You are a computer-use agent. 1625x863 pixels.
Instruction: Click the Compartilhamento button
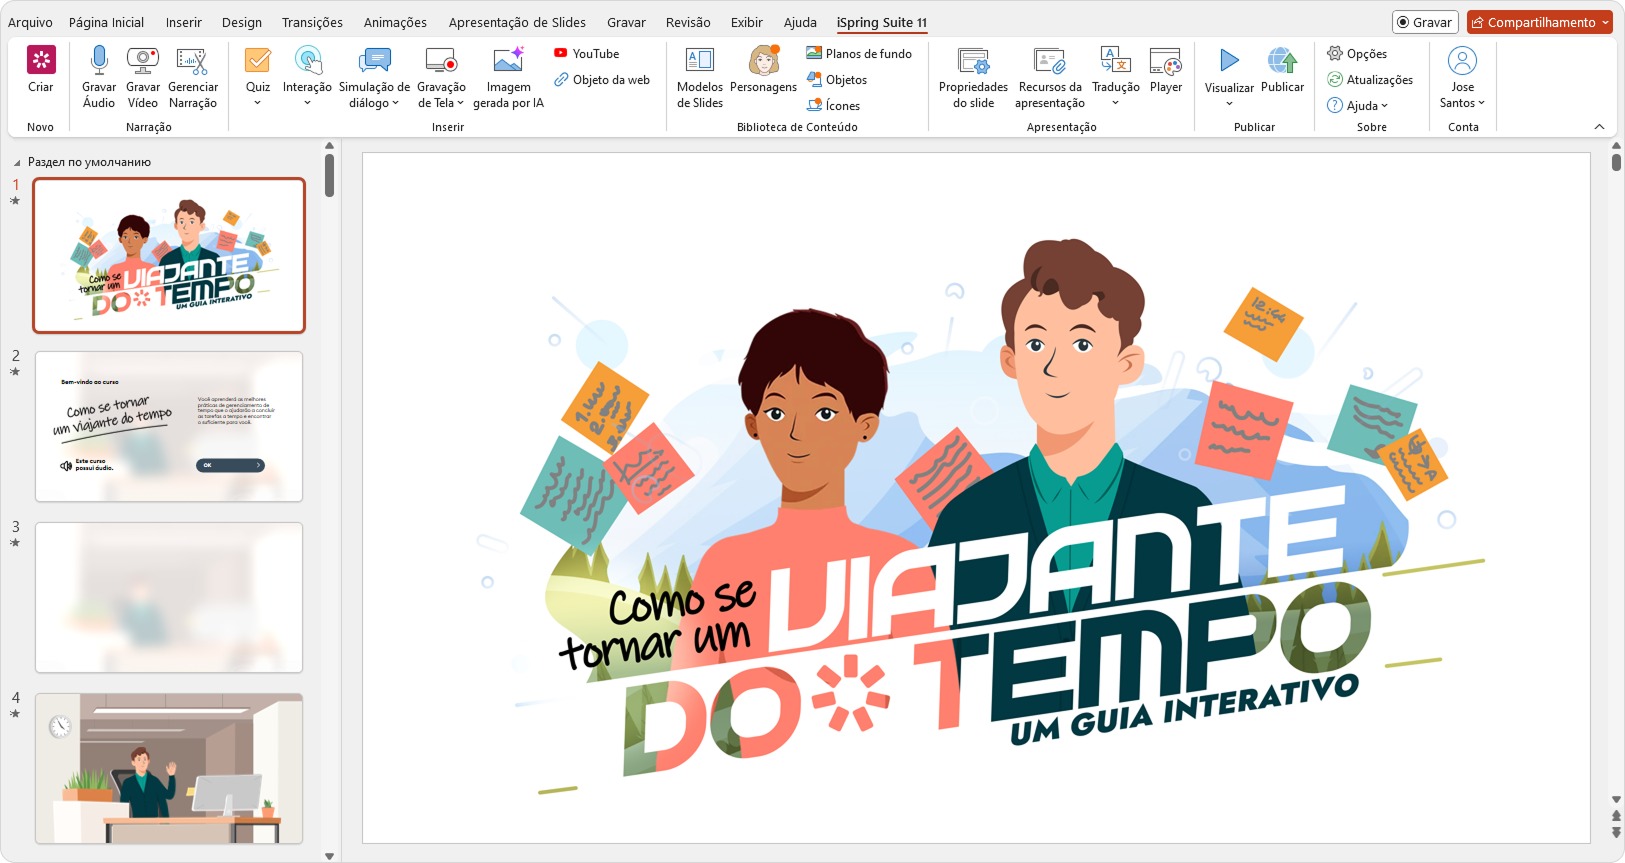click(1539, 22)
